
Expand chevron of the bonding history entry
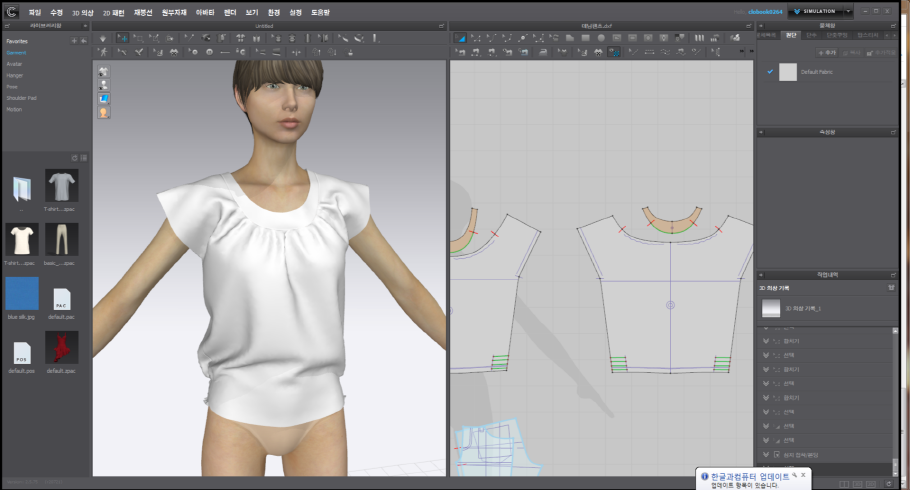pyautogui.click(x=766, y=455)
